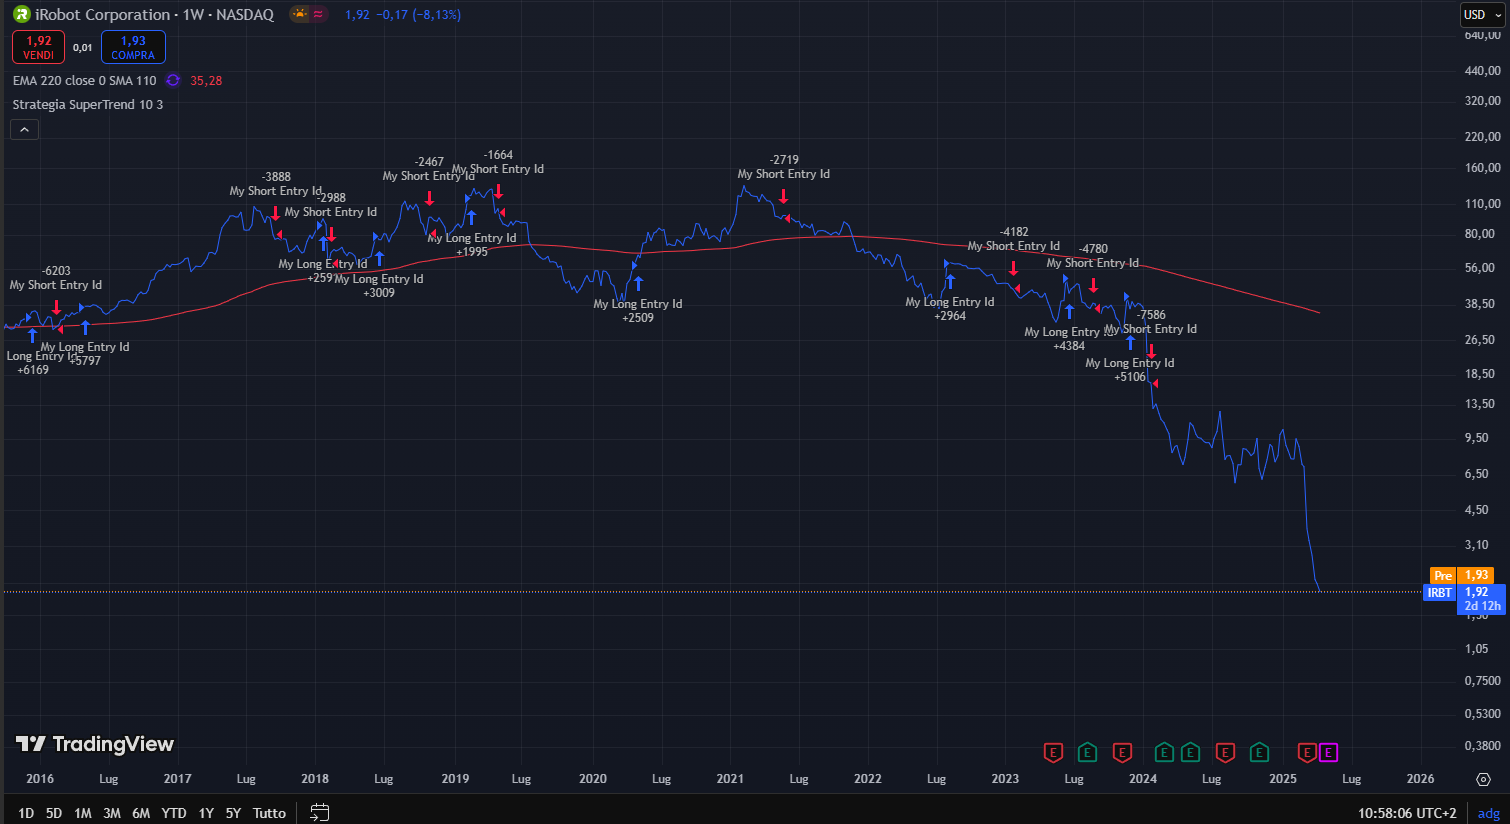This screenshot has width=1510, height=824.
Task: Open chart settings hexagon gear icon
Action: click(1483, 779)
